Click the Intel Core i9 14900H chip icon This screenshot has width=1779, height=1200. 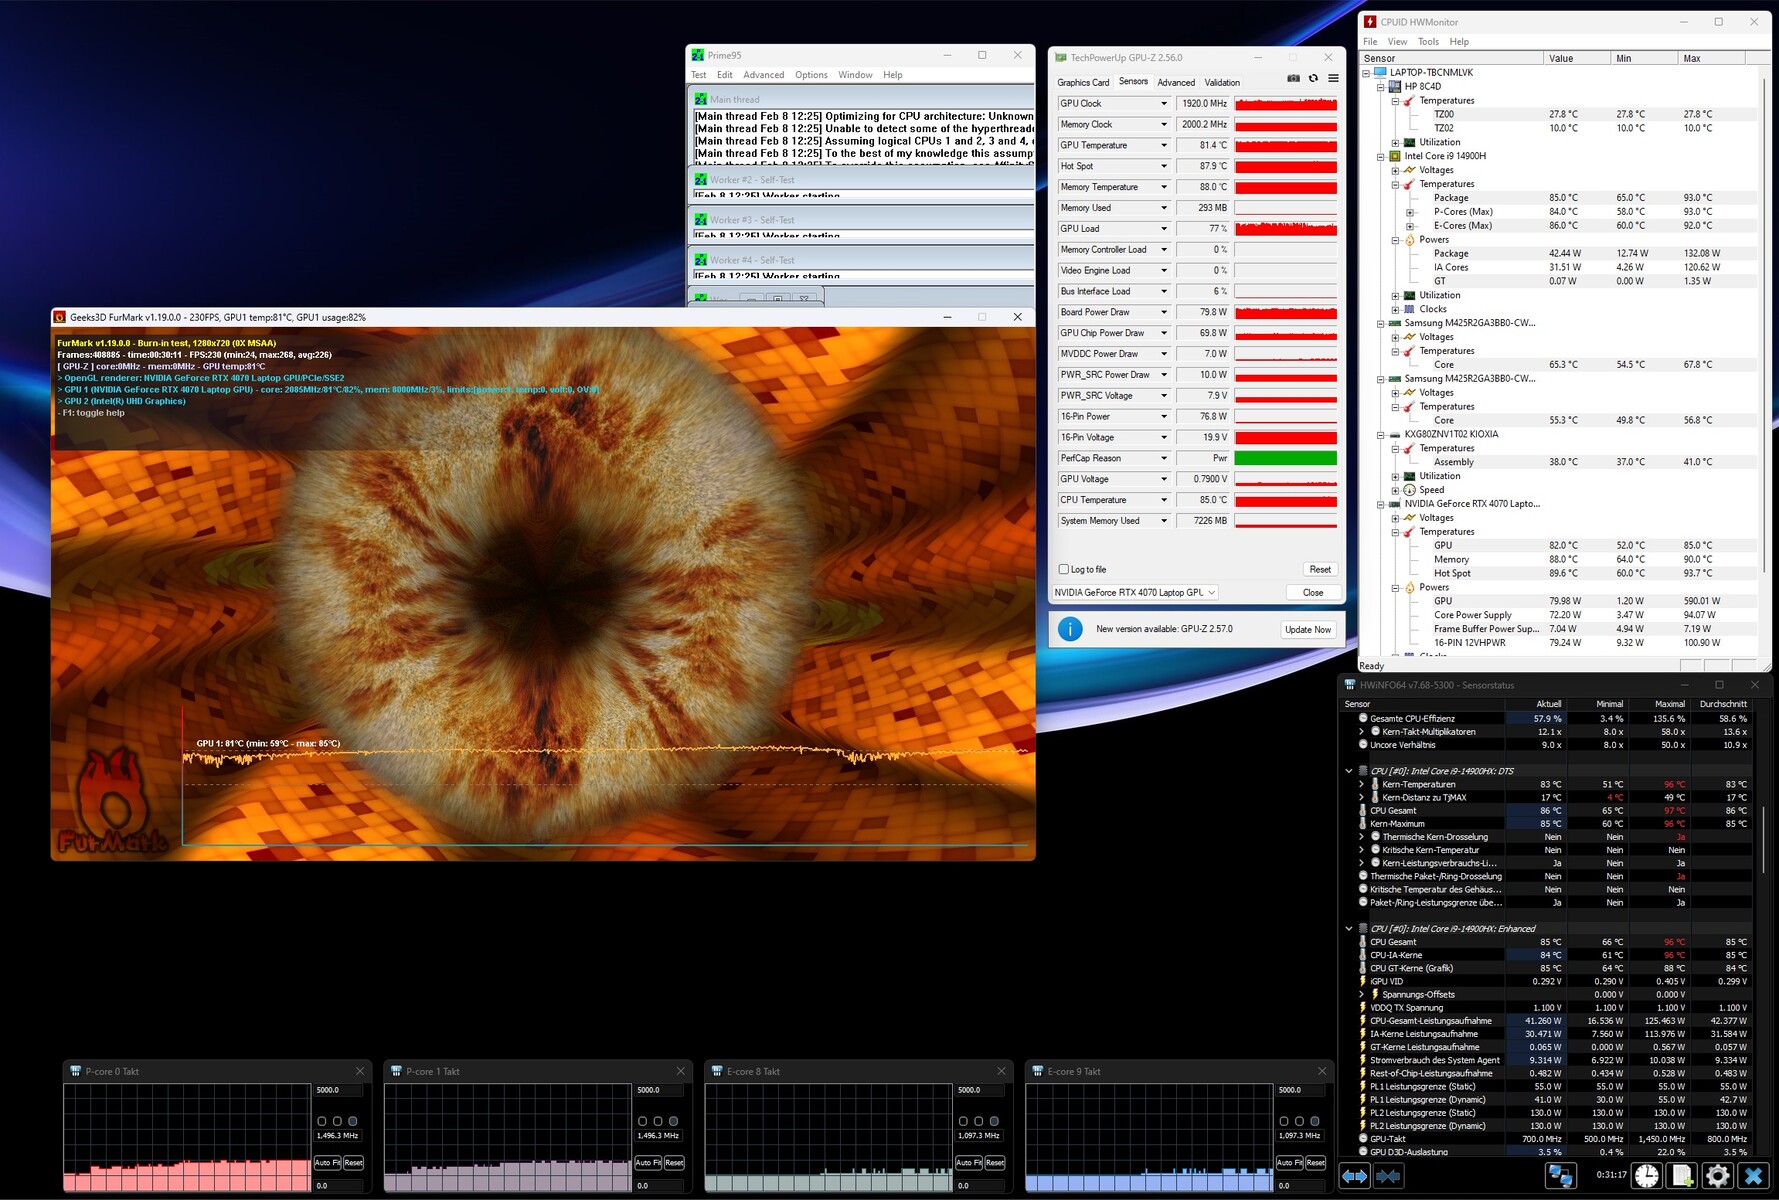coord(1395,156)
